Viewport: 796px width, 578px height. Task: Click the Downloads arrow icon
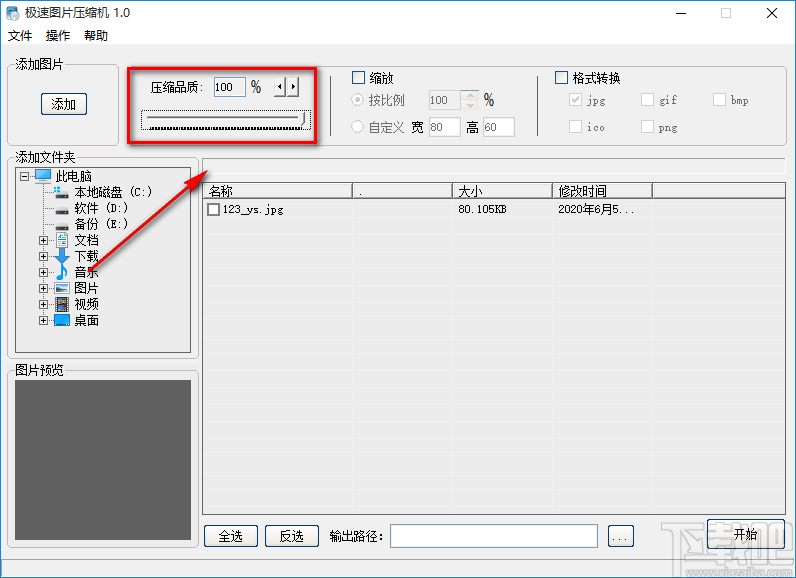click(x=62, y=256)
